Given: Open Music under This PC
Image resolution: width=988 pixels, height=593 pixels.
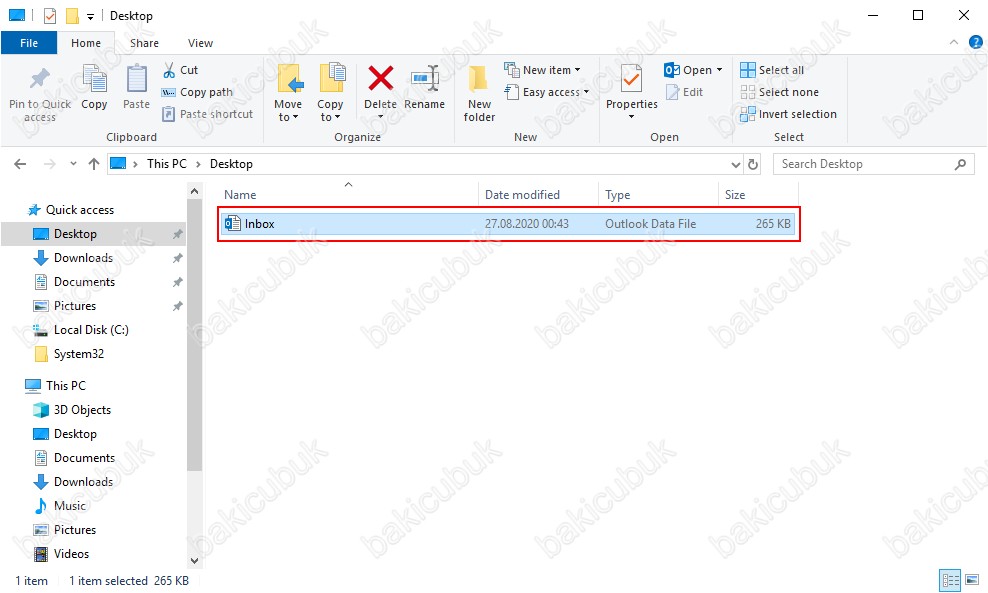Looking at the screenshot, I should pos(69,505).
